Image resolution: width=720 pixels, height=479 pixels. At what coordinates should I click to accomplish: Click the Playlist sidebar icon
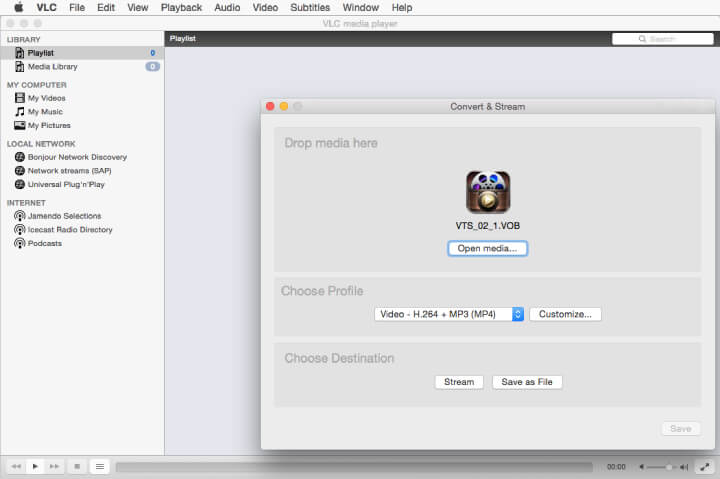[20, 53]
